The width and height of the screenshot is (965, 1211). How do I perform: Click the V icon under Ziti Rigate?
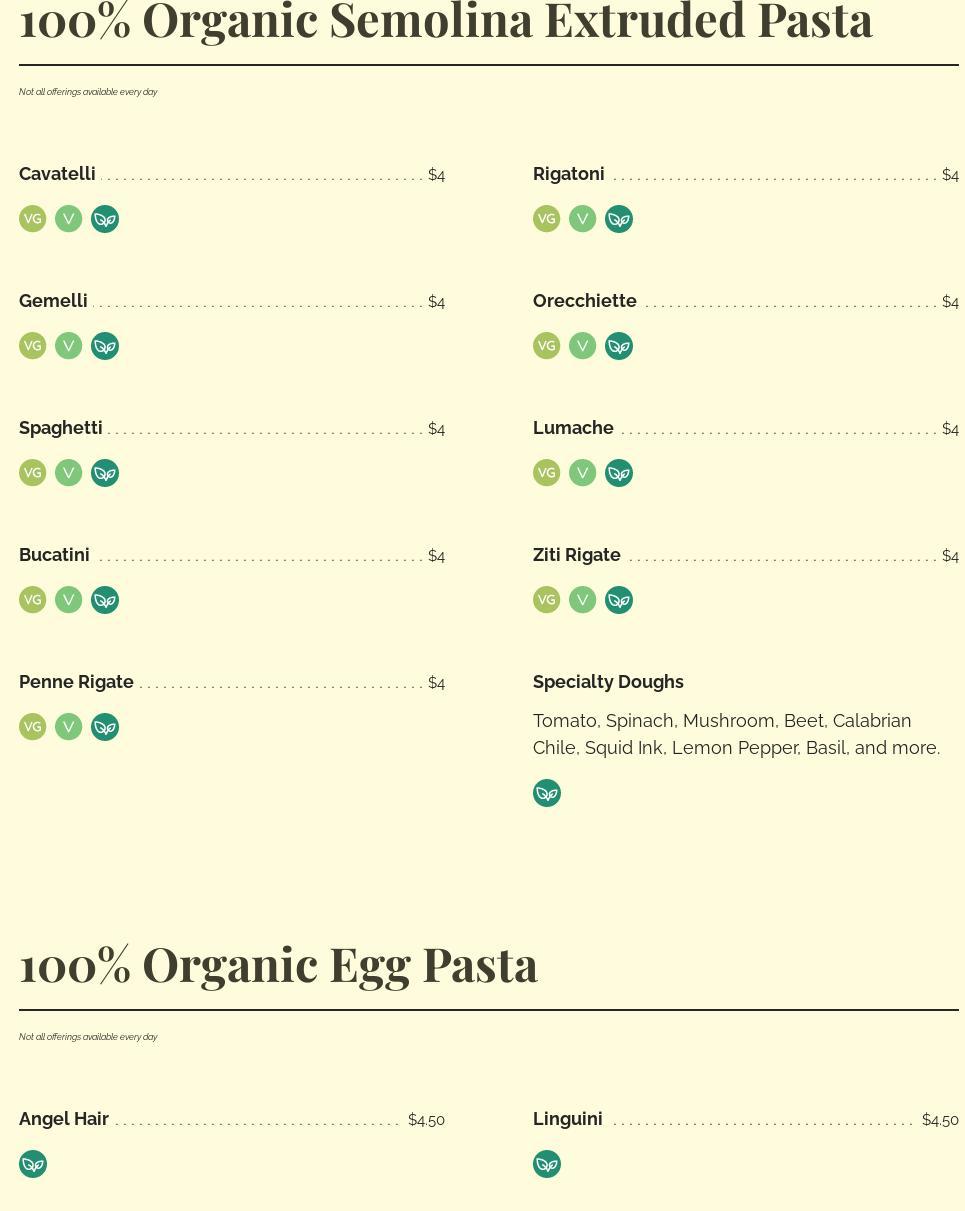(x=583, y=600)
